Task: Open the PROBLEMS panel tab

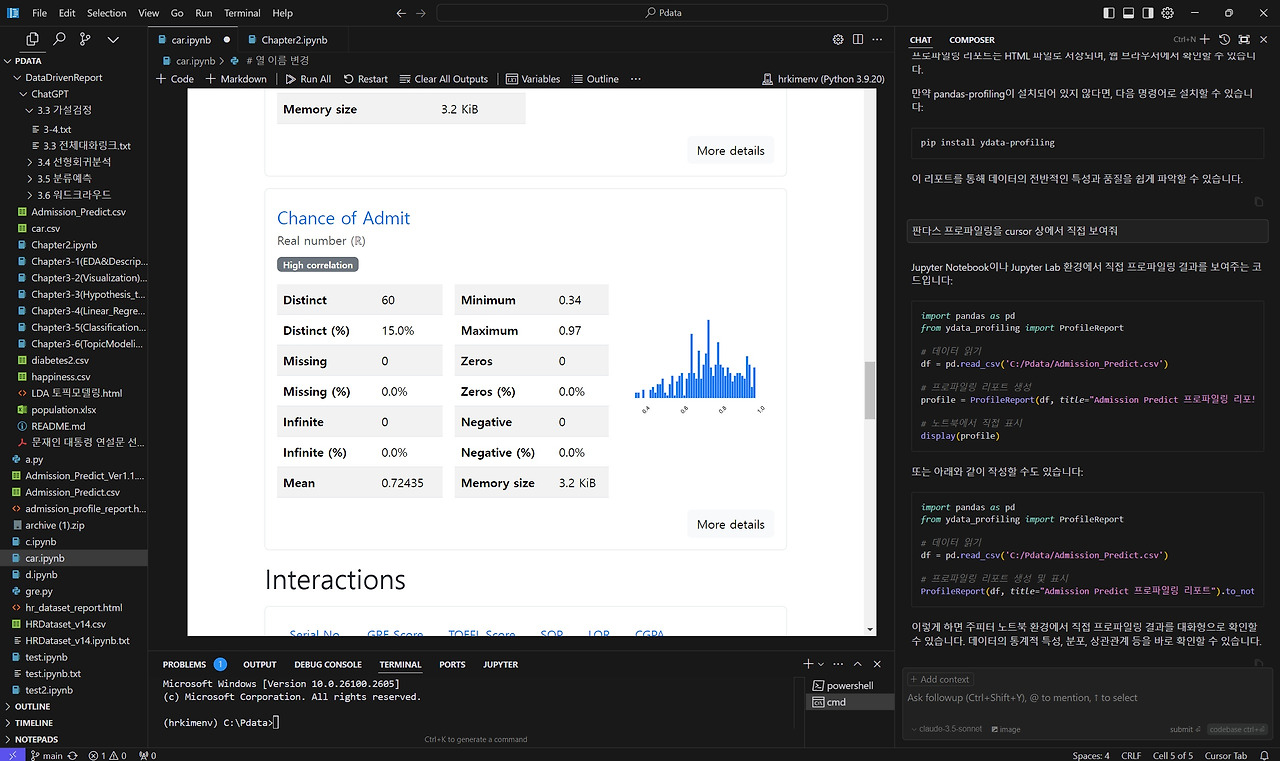Action: pos(194,664)
